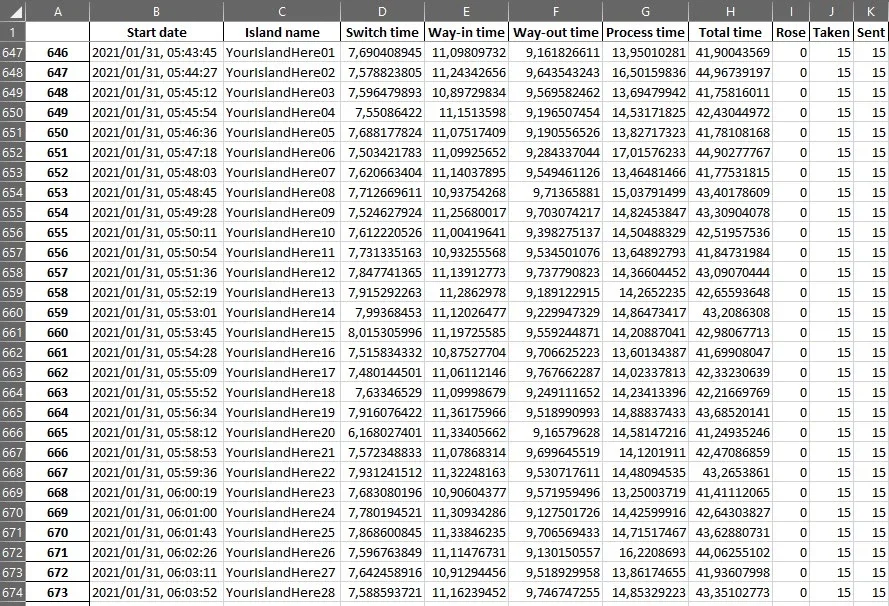Select cell YourIslandHere01
The height and width of the screenshot is (606, 889).
282,53
